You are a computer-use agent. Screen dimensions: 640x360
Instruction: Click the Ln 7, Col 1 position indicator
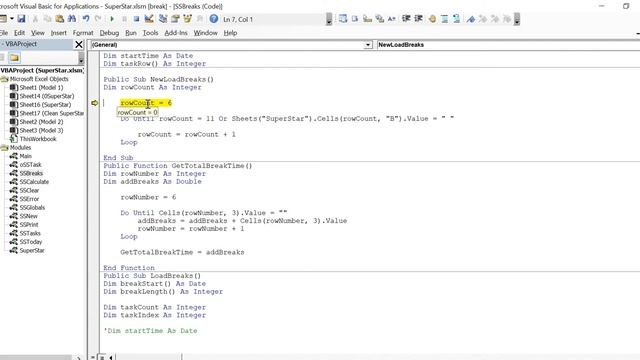coord(238,19)
